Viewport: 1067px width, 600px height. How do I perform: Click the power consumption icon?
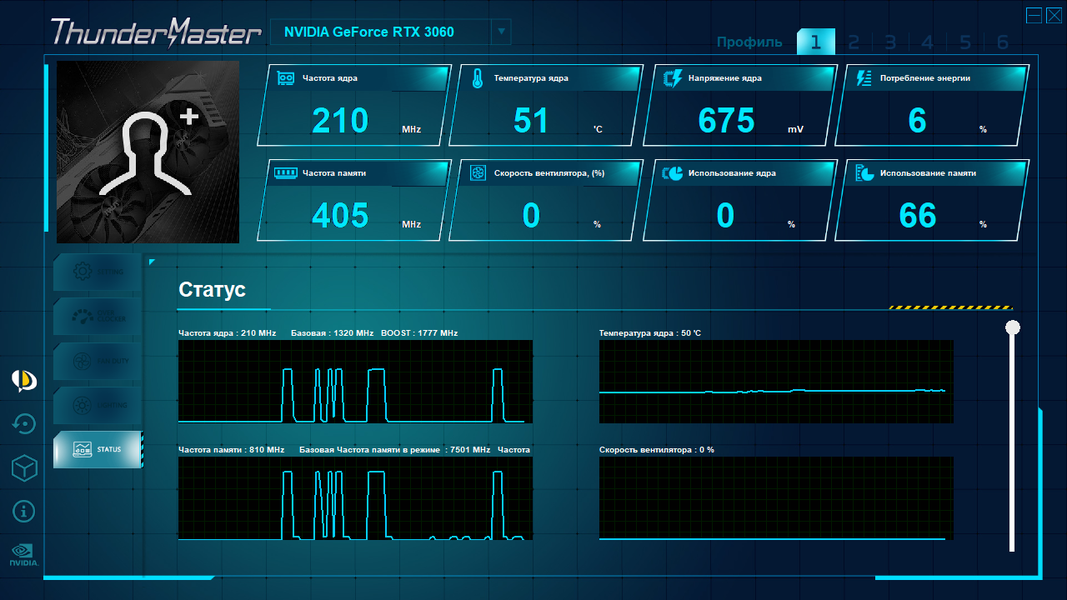pyautogui.click(x=864, y=78)
